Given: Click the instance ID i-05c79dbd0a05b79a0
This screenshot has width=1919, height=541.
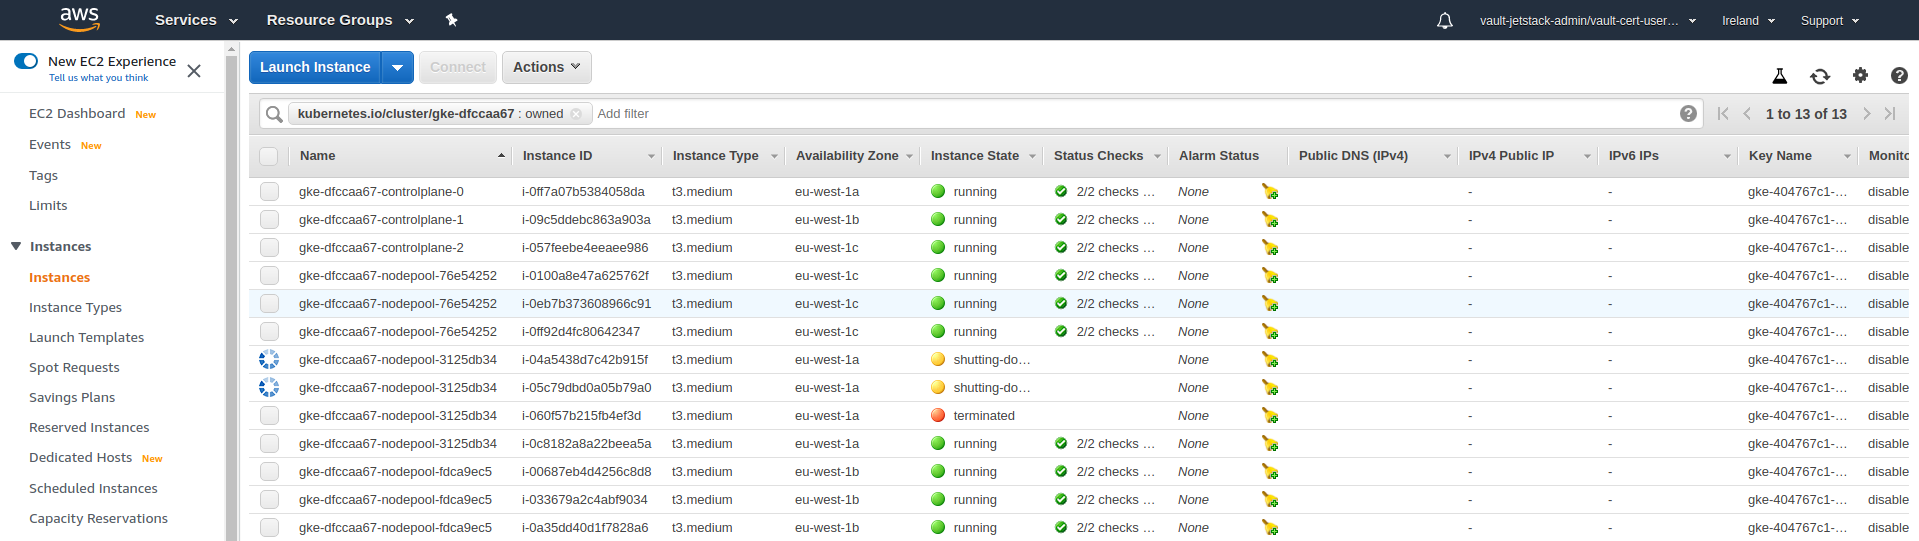Looking at the screenshot, I should pos(586,388).
